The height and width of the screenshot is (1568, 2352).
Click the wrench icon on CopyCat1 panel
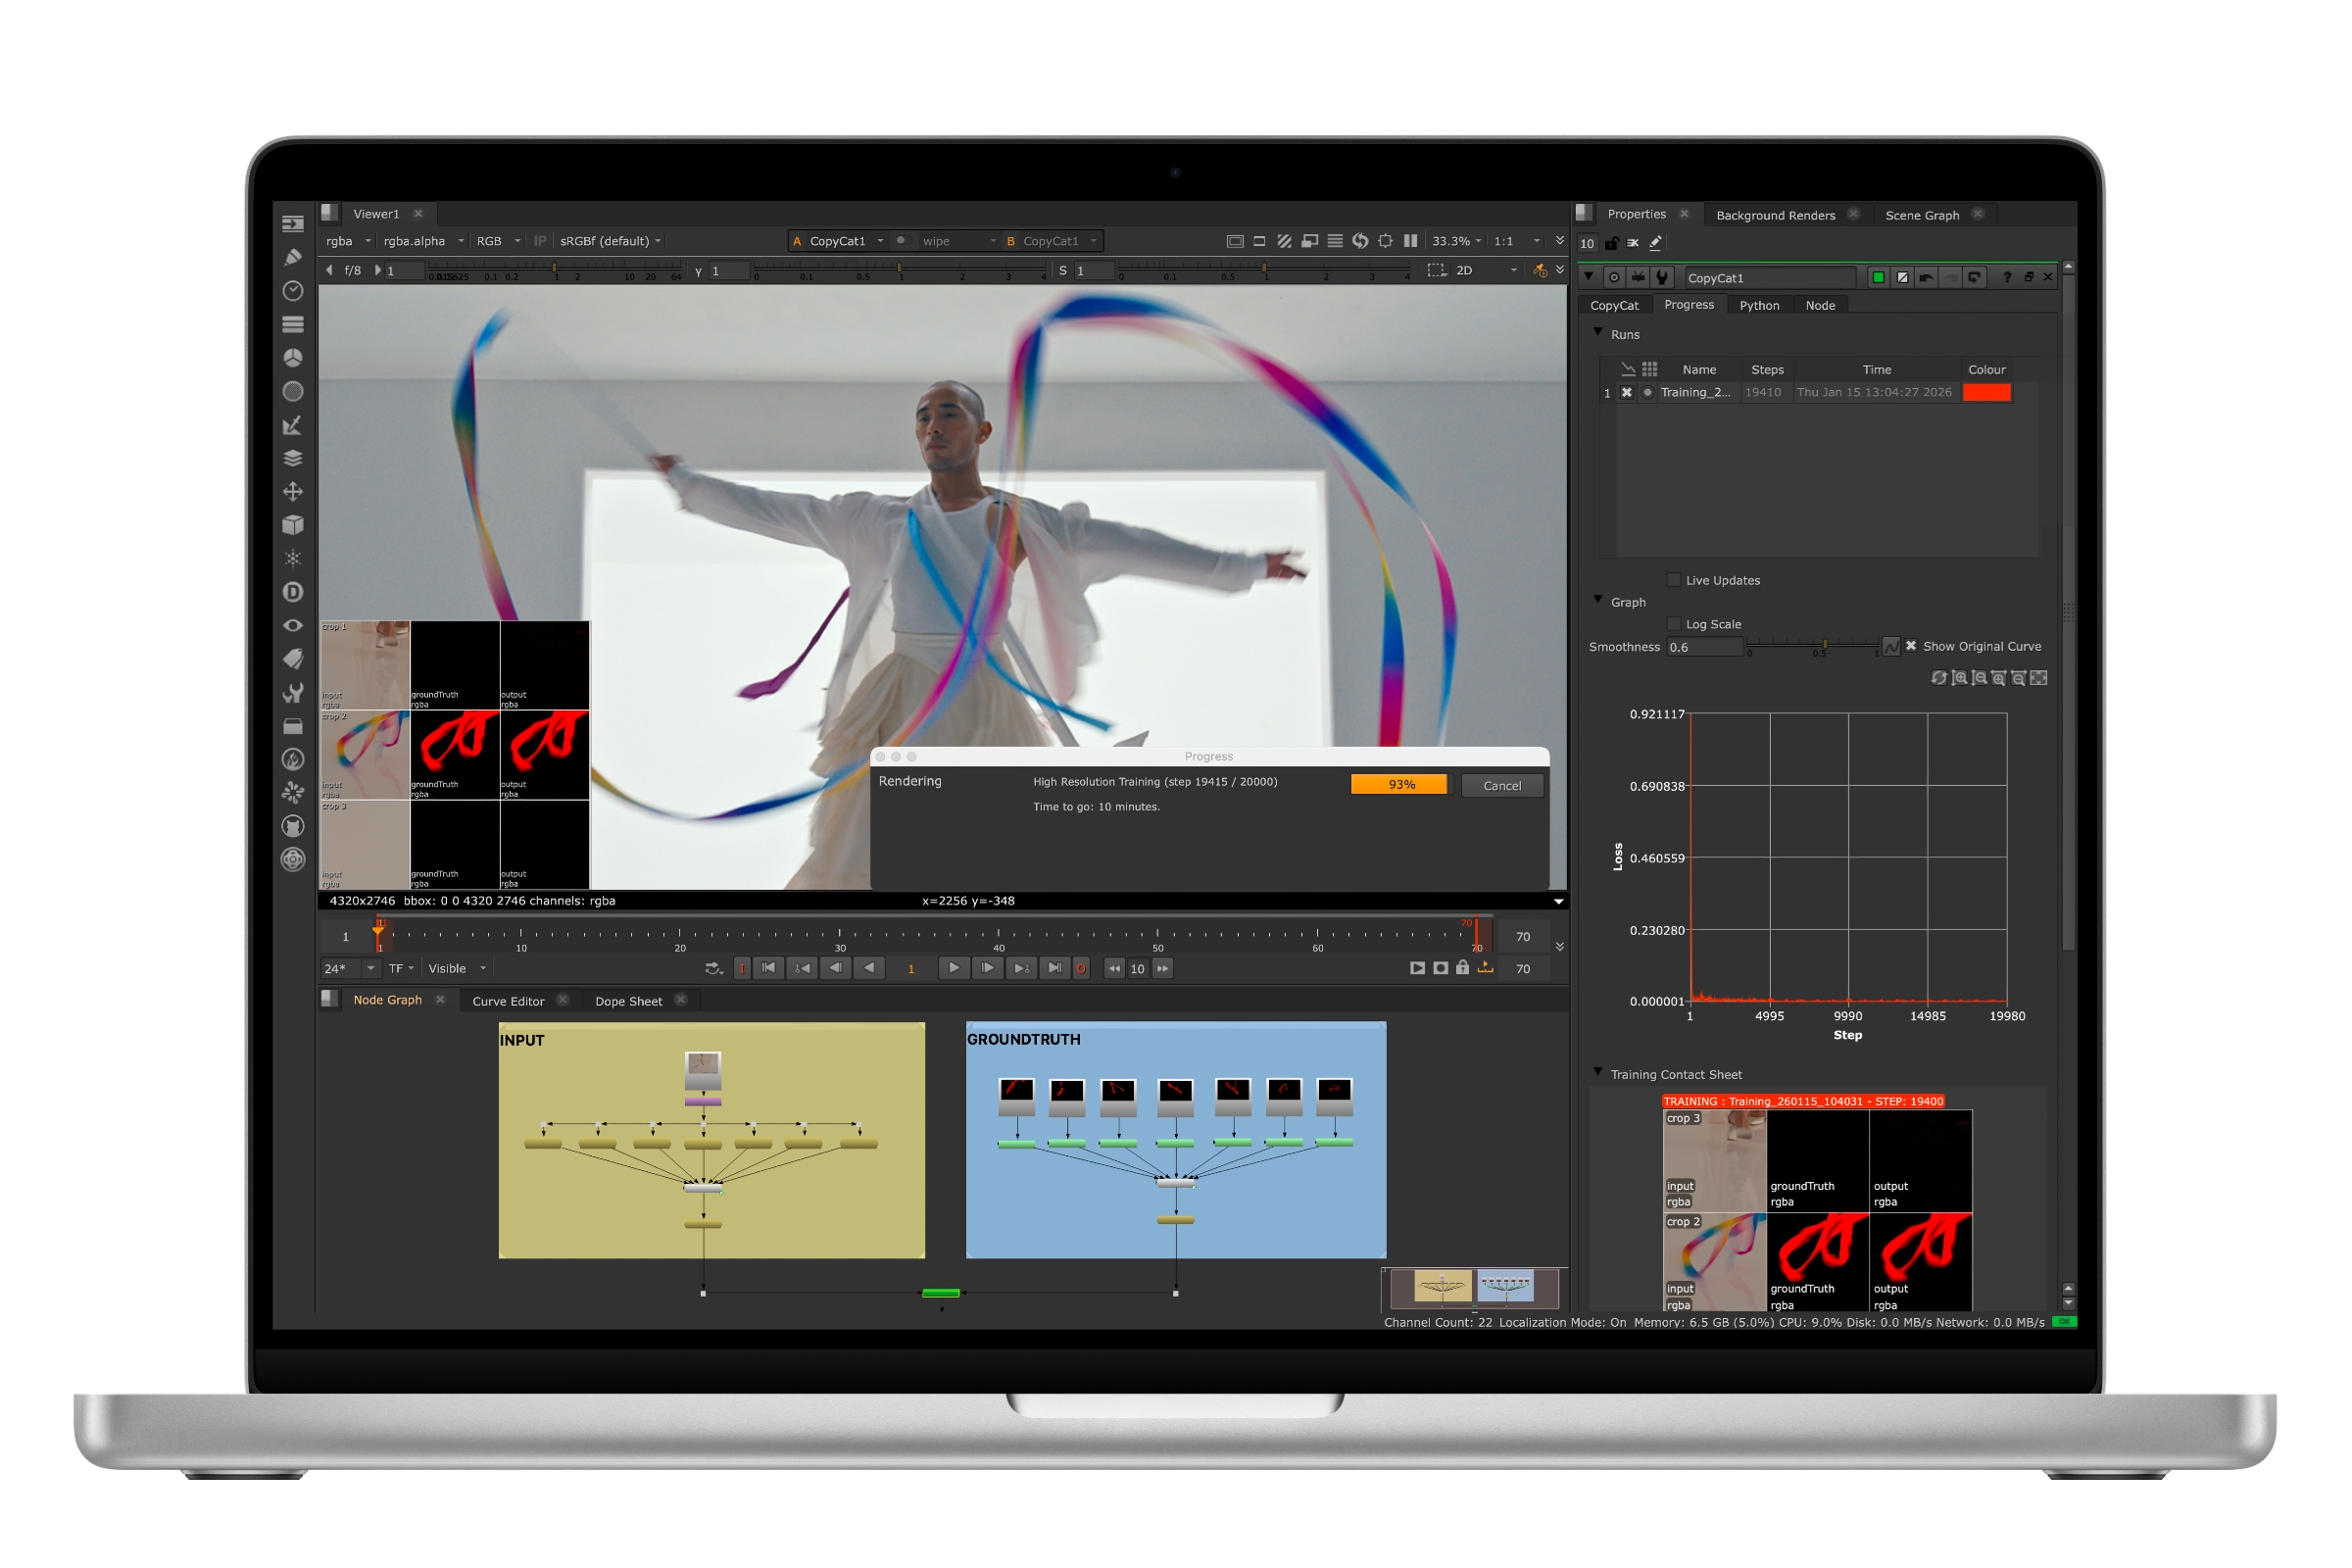pos(1661,278)
